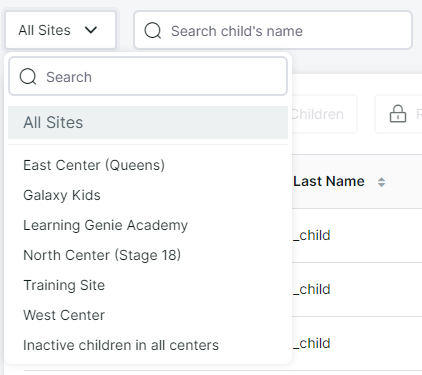
Task: Click the partially hidden Children button
Action: click(324, 114)
